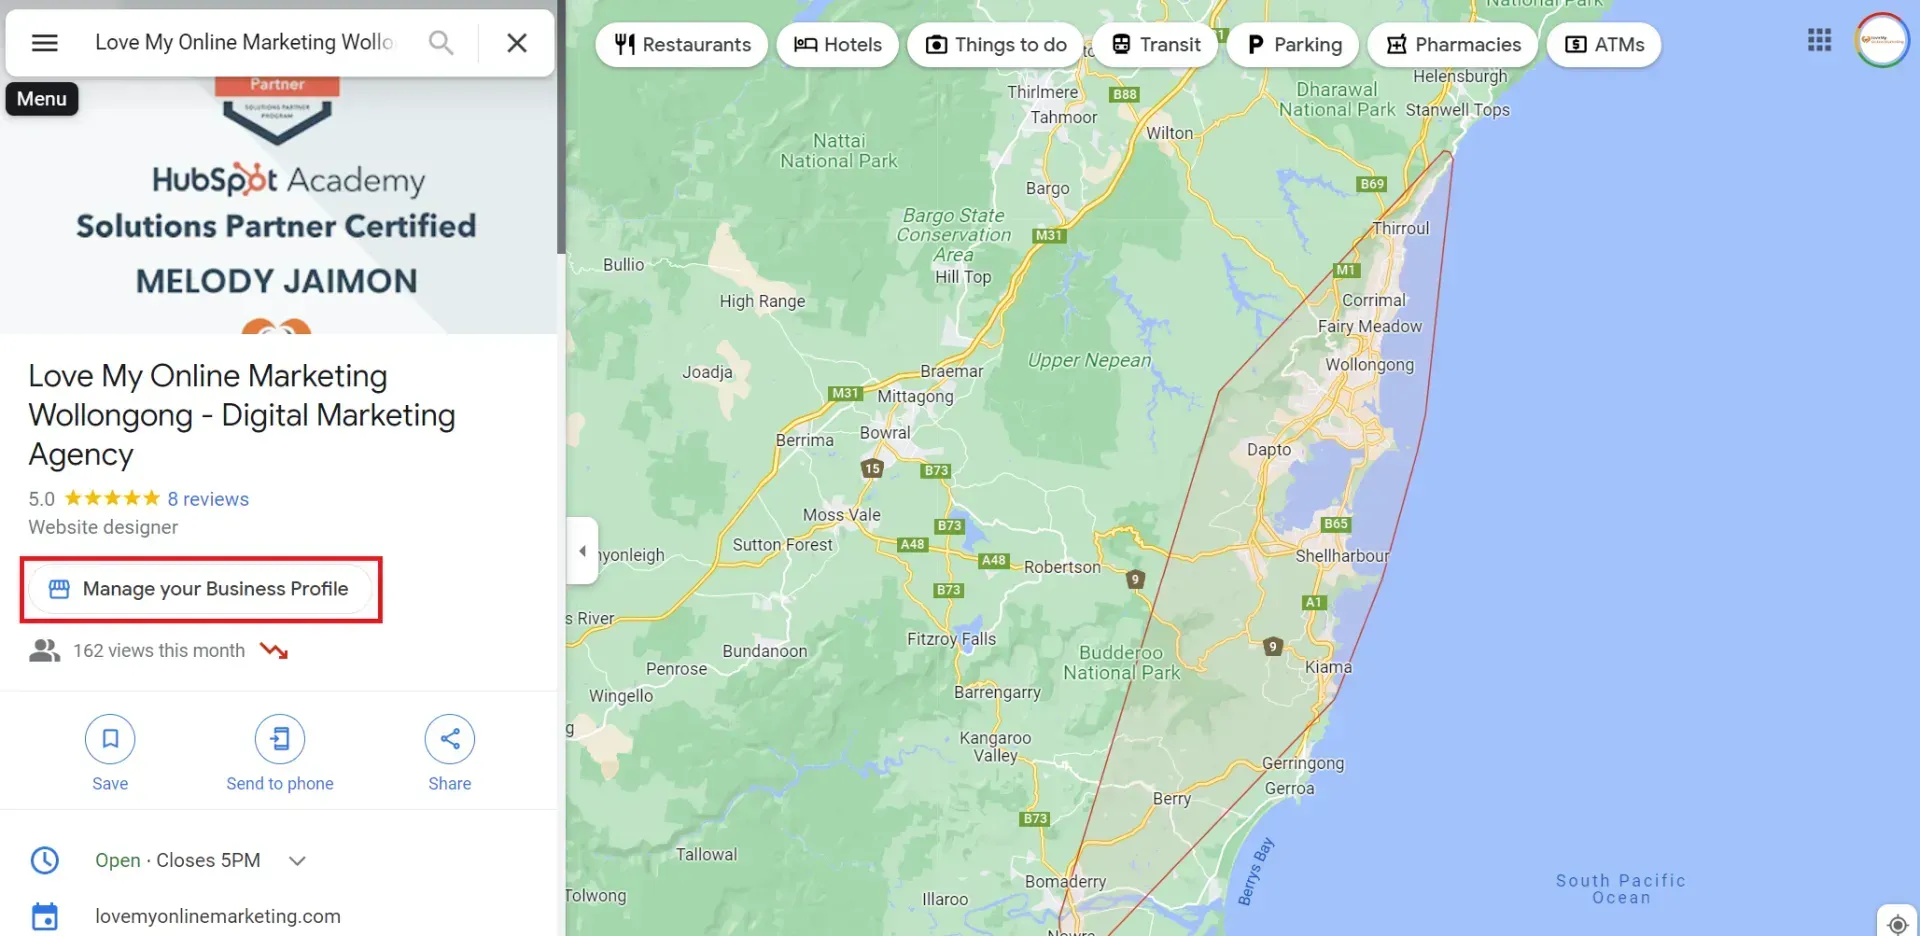
Task: Click the Thirroul map label
Action: coord(1401,228)
